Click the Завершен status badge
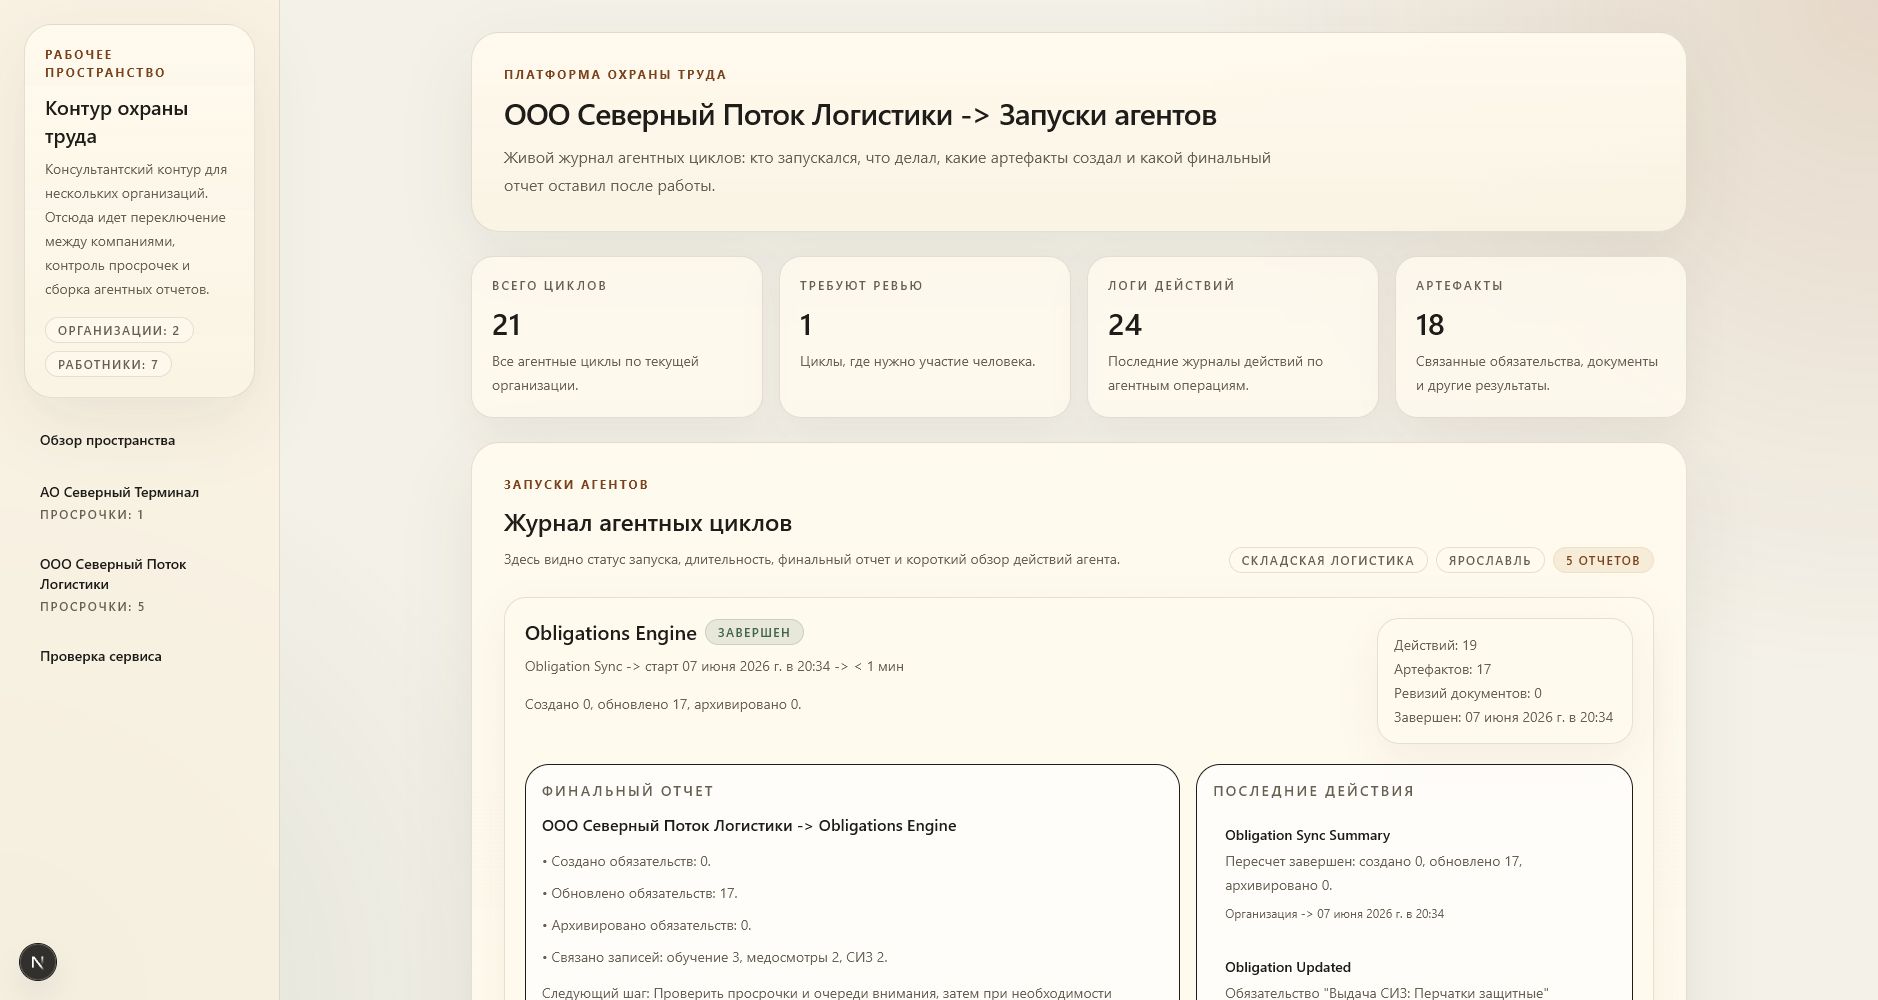The width and height of the screenshot is (1878, 1000). click(754, 632)
